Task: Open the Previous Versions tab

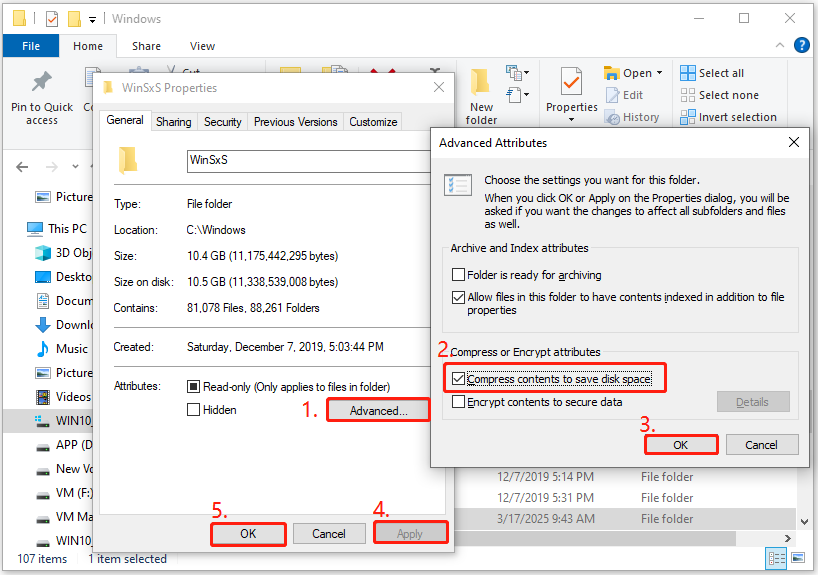Action: click(x=295, y=122)
